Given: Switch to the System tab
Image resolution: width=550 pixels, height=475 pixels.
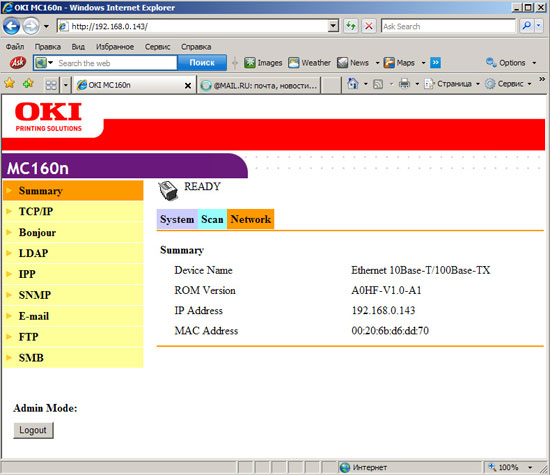Looking at the screenshot, I should 177,219.
